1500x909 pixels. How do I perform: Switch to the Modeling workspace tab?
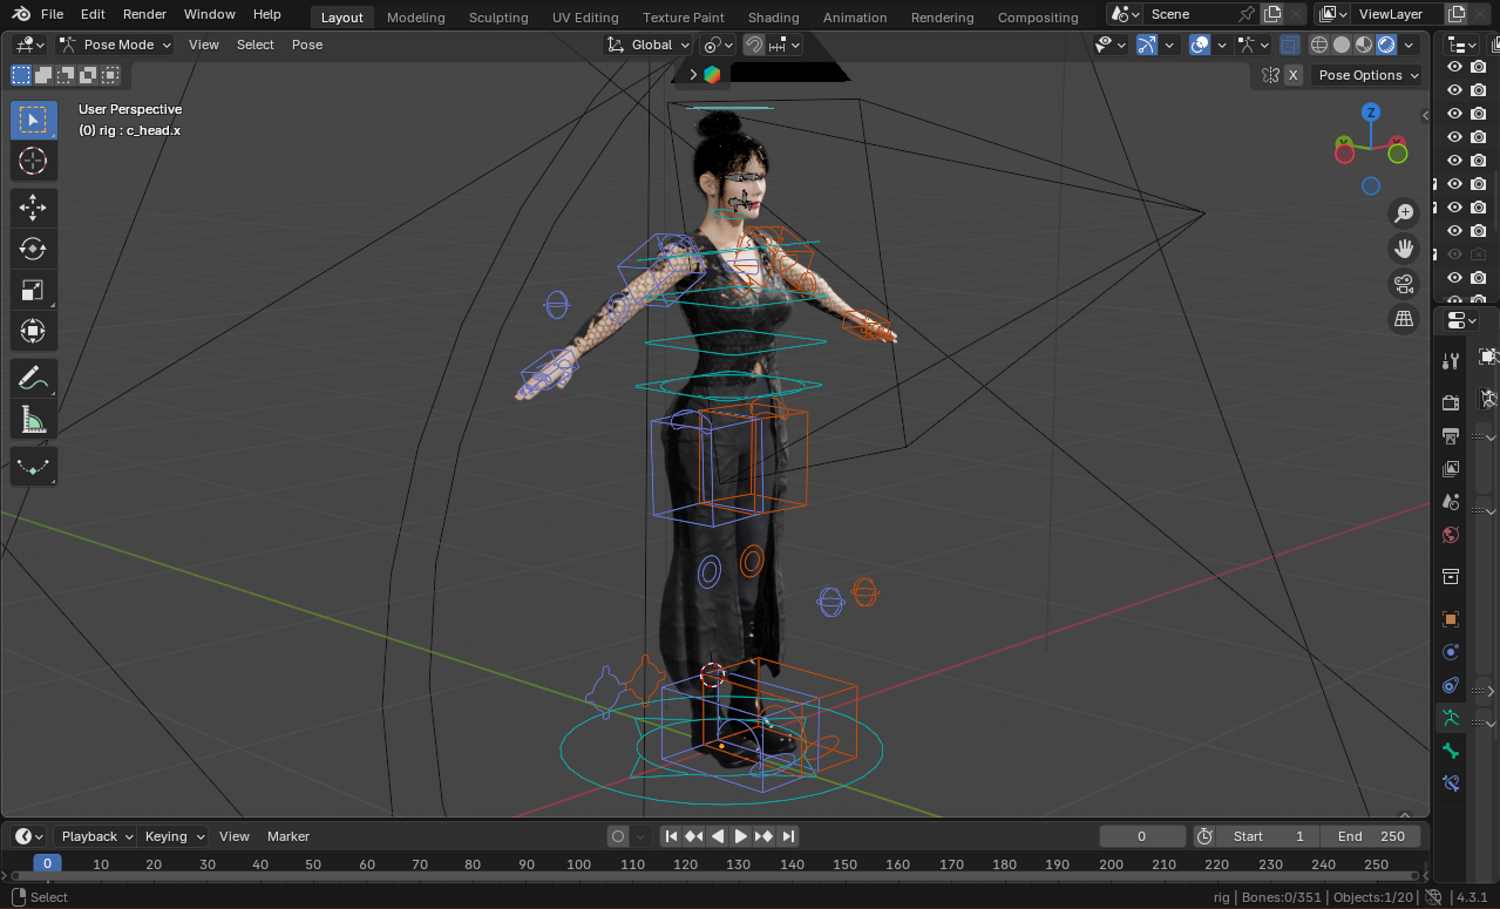click(416, 17)
